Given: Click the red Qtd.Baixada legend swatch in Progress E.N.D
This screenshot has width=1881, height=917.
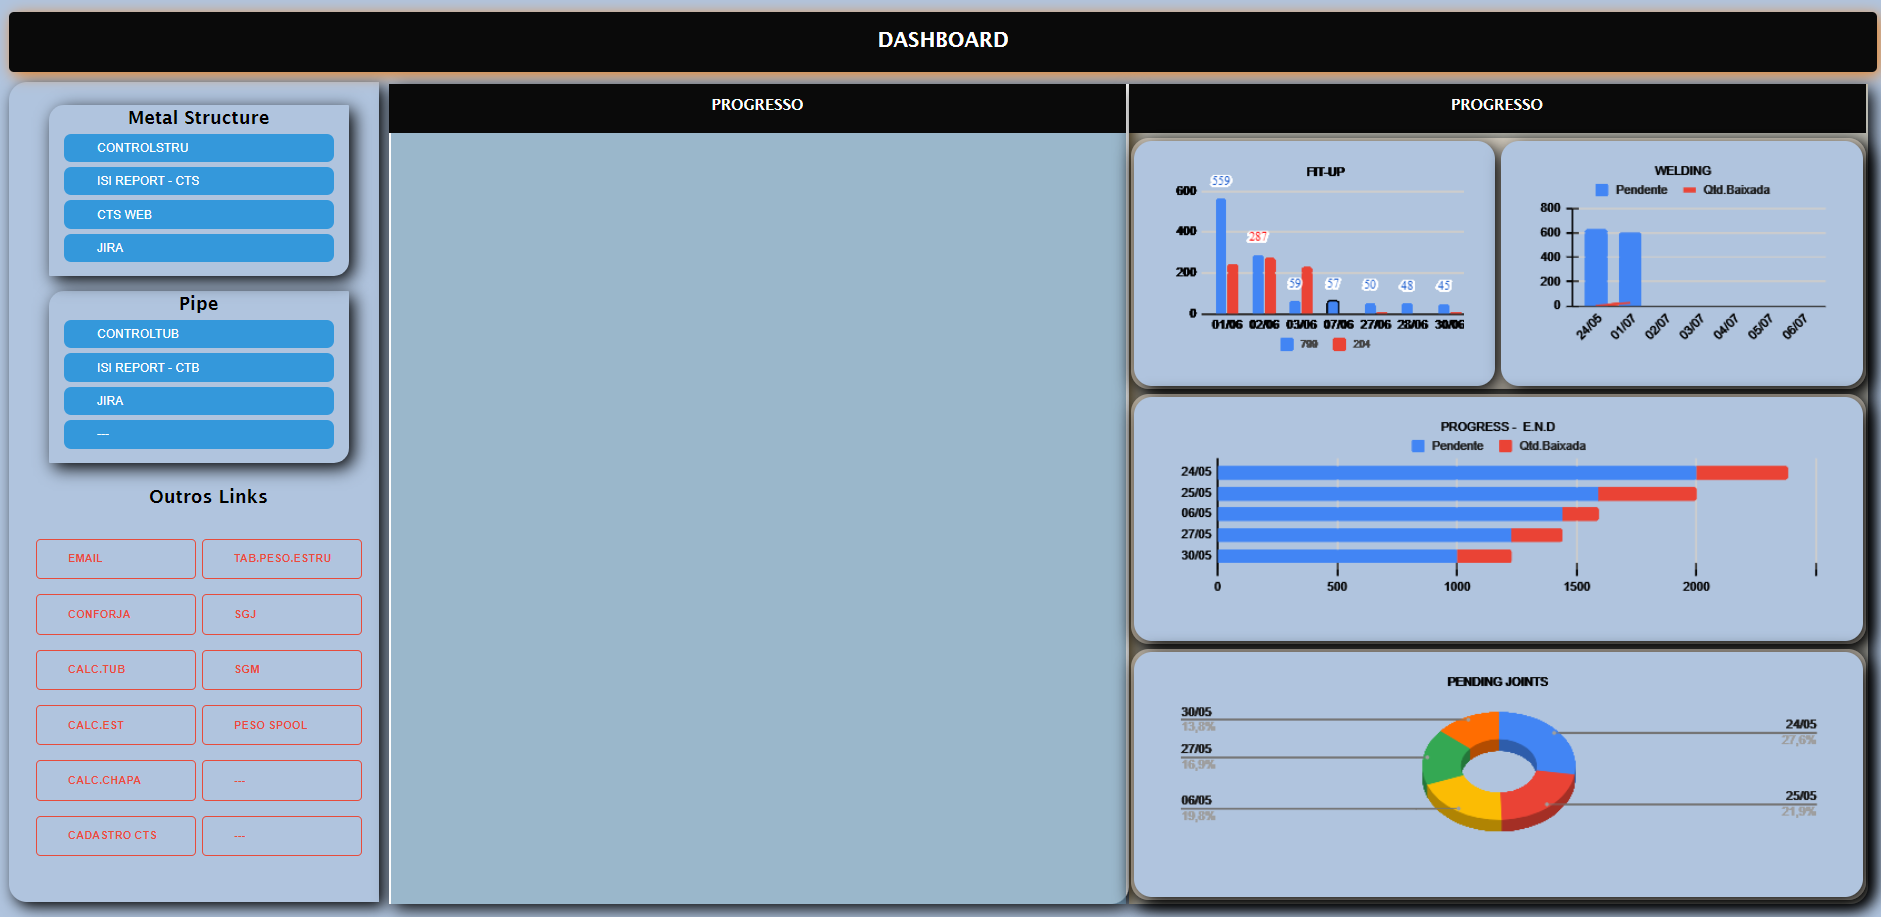Looking at the screenshot, I should pyautogui.click(x=1505, y=446).
